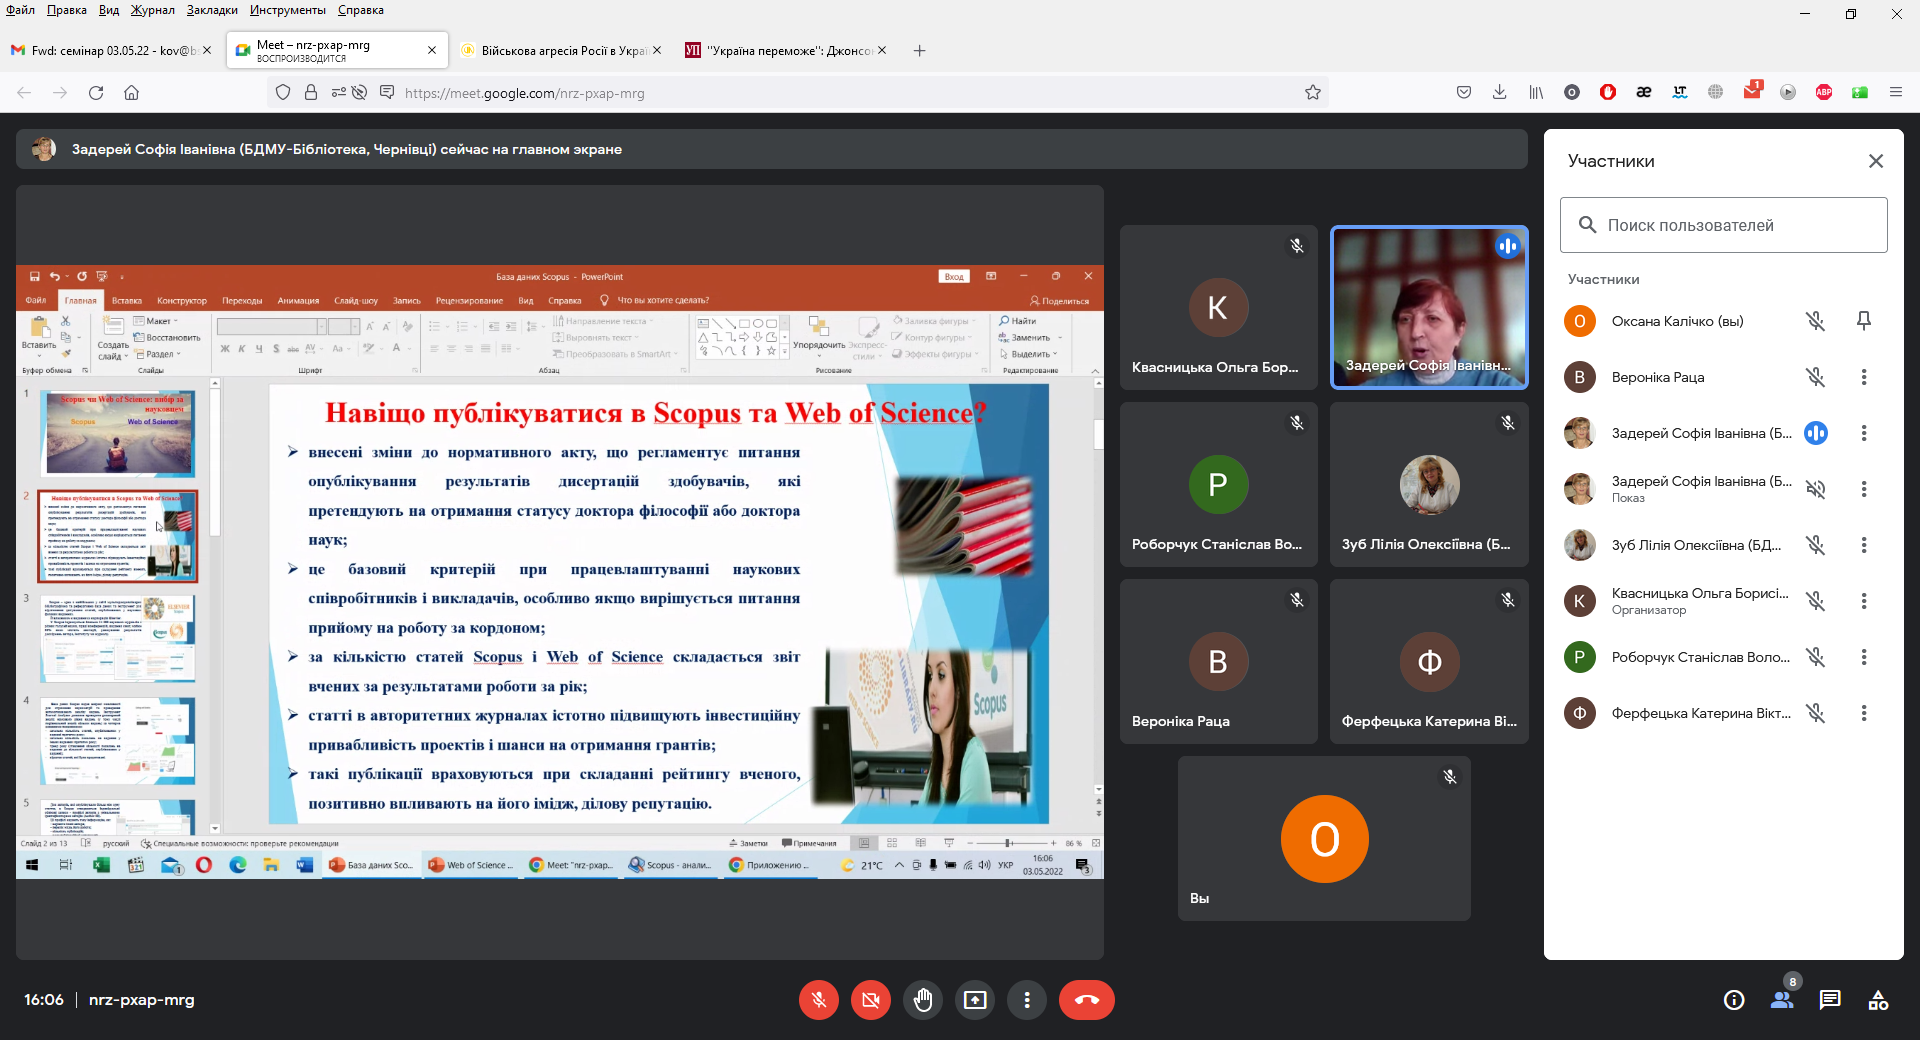The width and height of the screenshot is (1920, 1040).
Task: Save page to Pocket
Action: tap(1464, 92)
